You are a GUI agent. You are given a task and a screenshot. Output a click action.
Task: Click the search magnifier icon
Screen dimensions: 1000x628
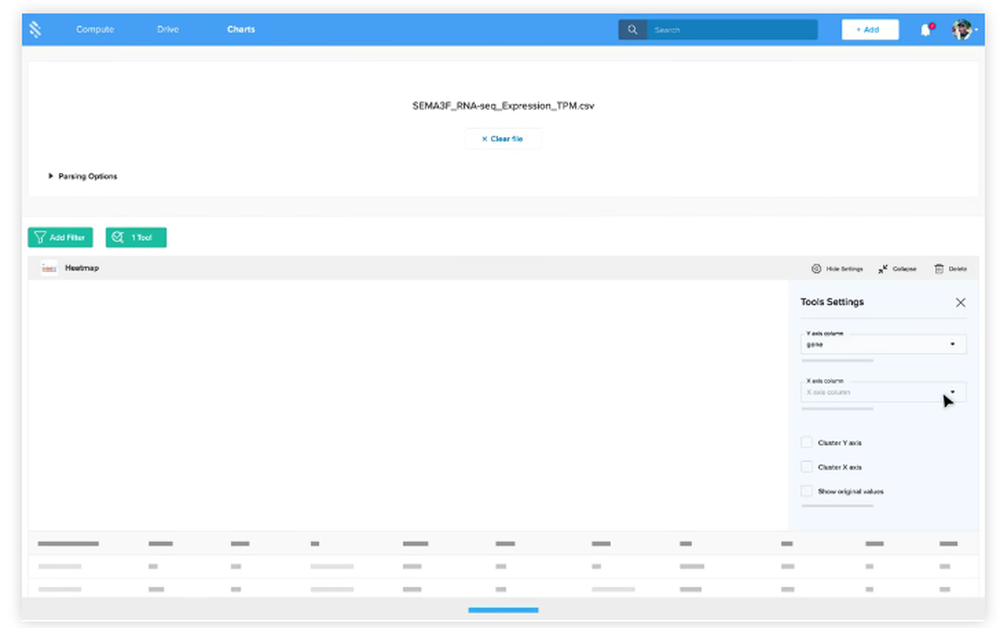point(632,29)
